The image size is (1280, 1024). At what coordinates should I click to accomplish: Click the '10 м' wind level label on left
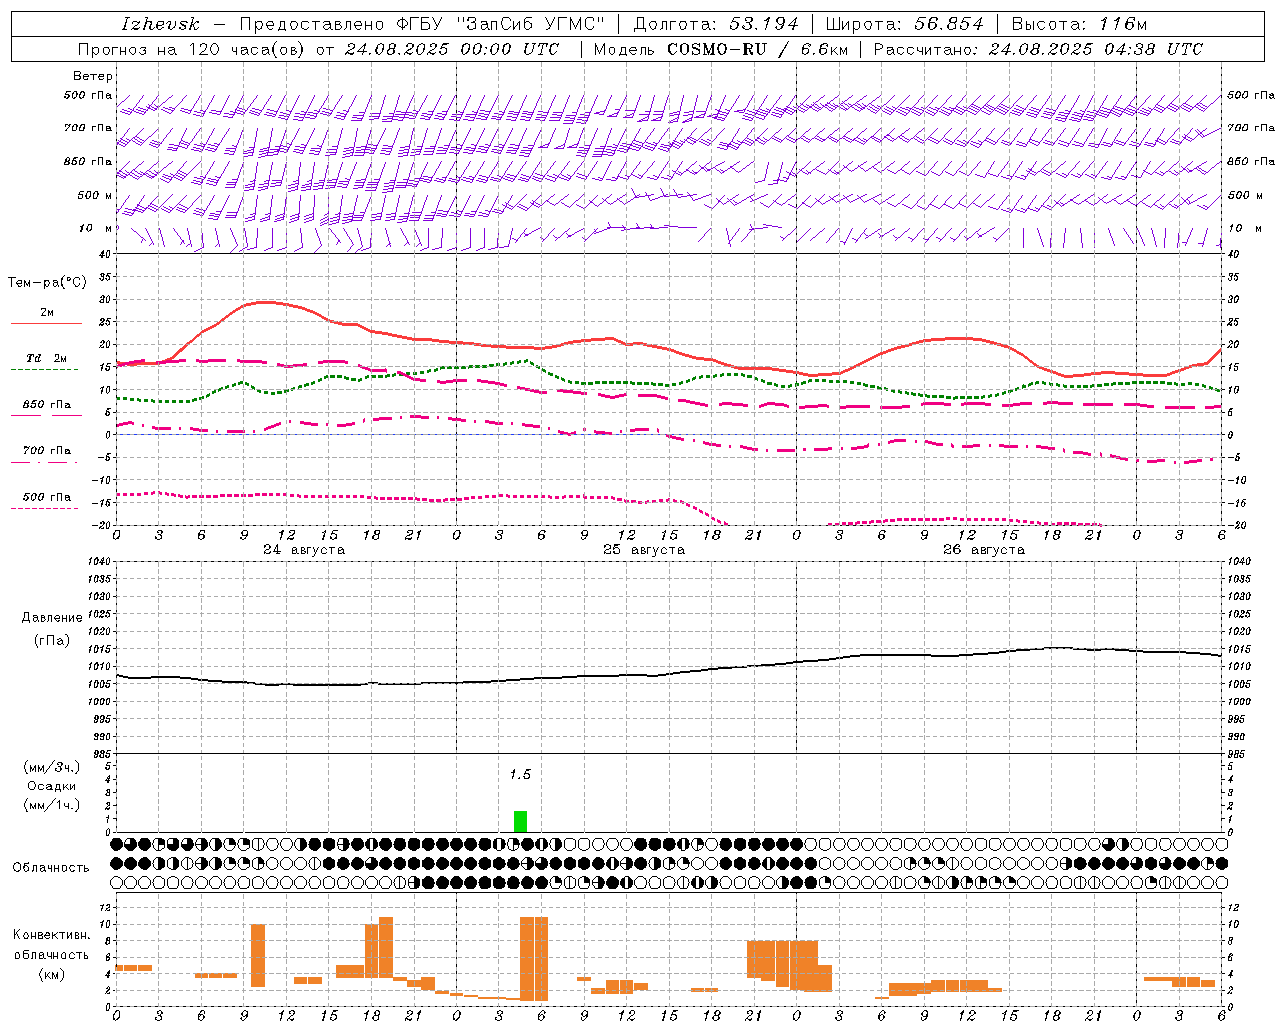(96, 229)
